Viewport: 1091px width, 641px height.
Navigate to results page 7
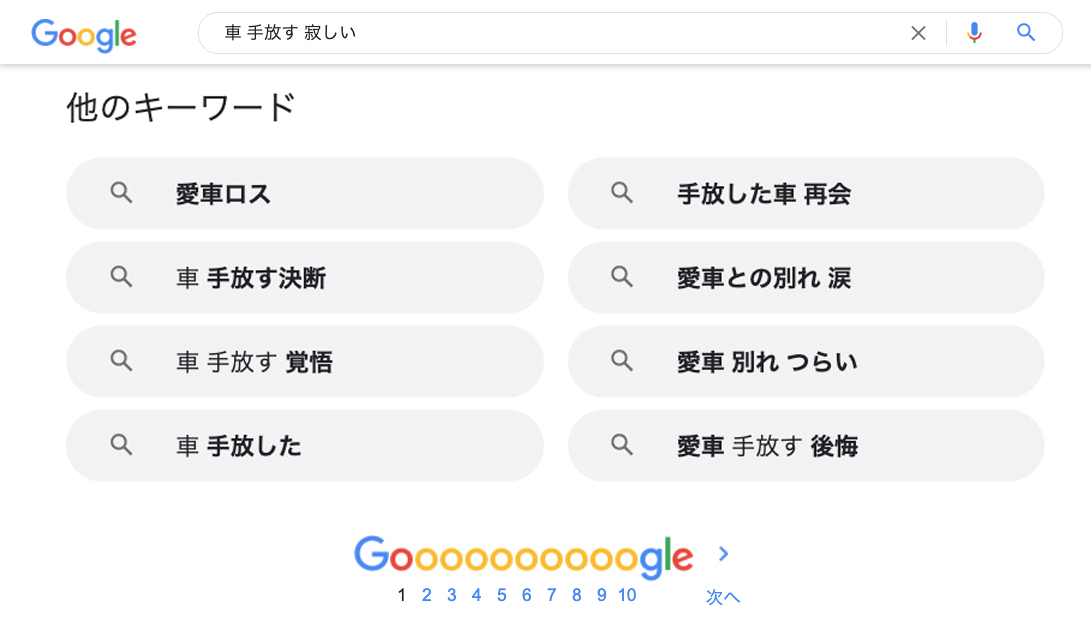[x=552, y=596]
